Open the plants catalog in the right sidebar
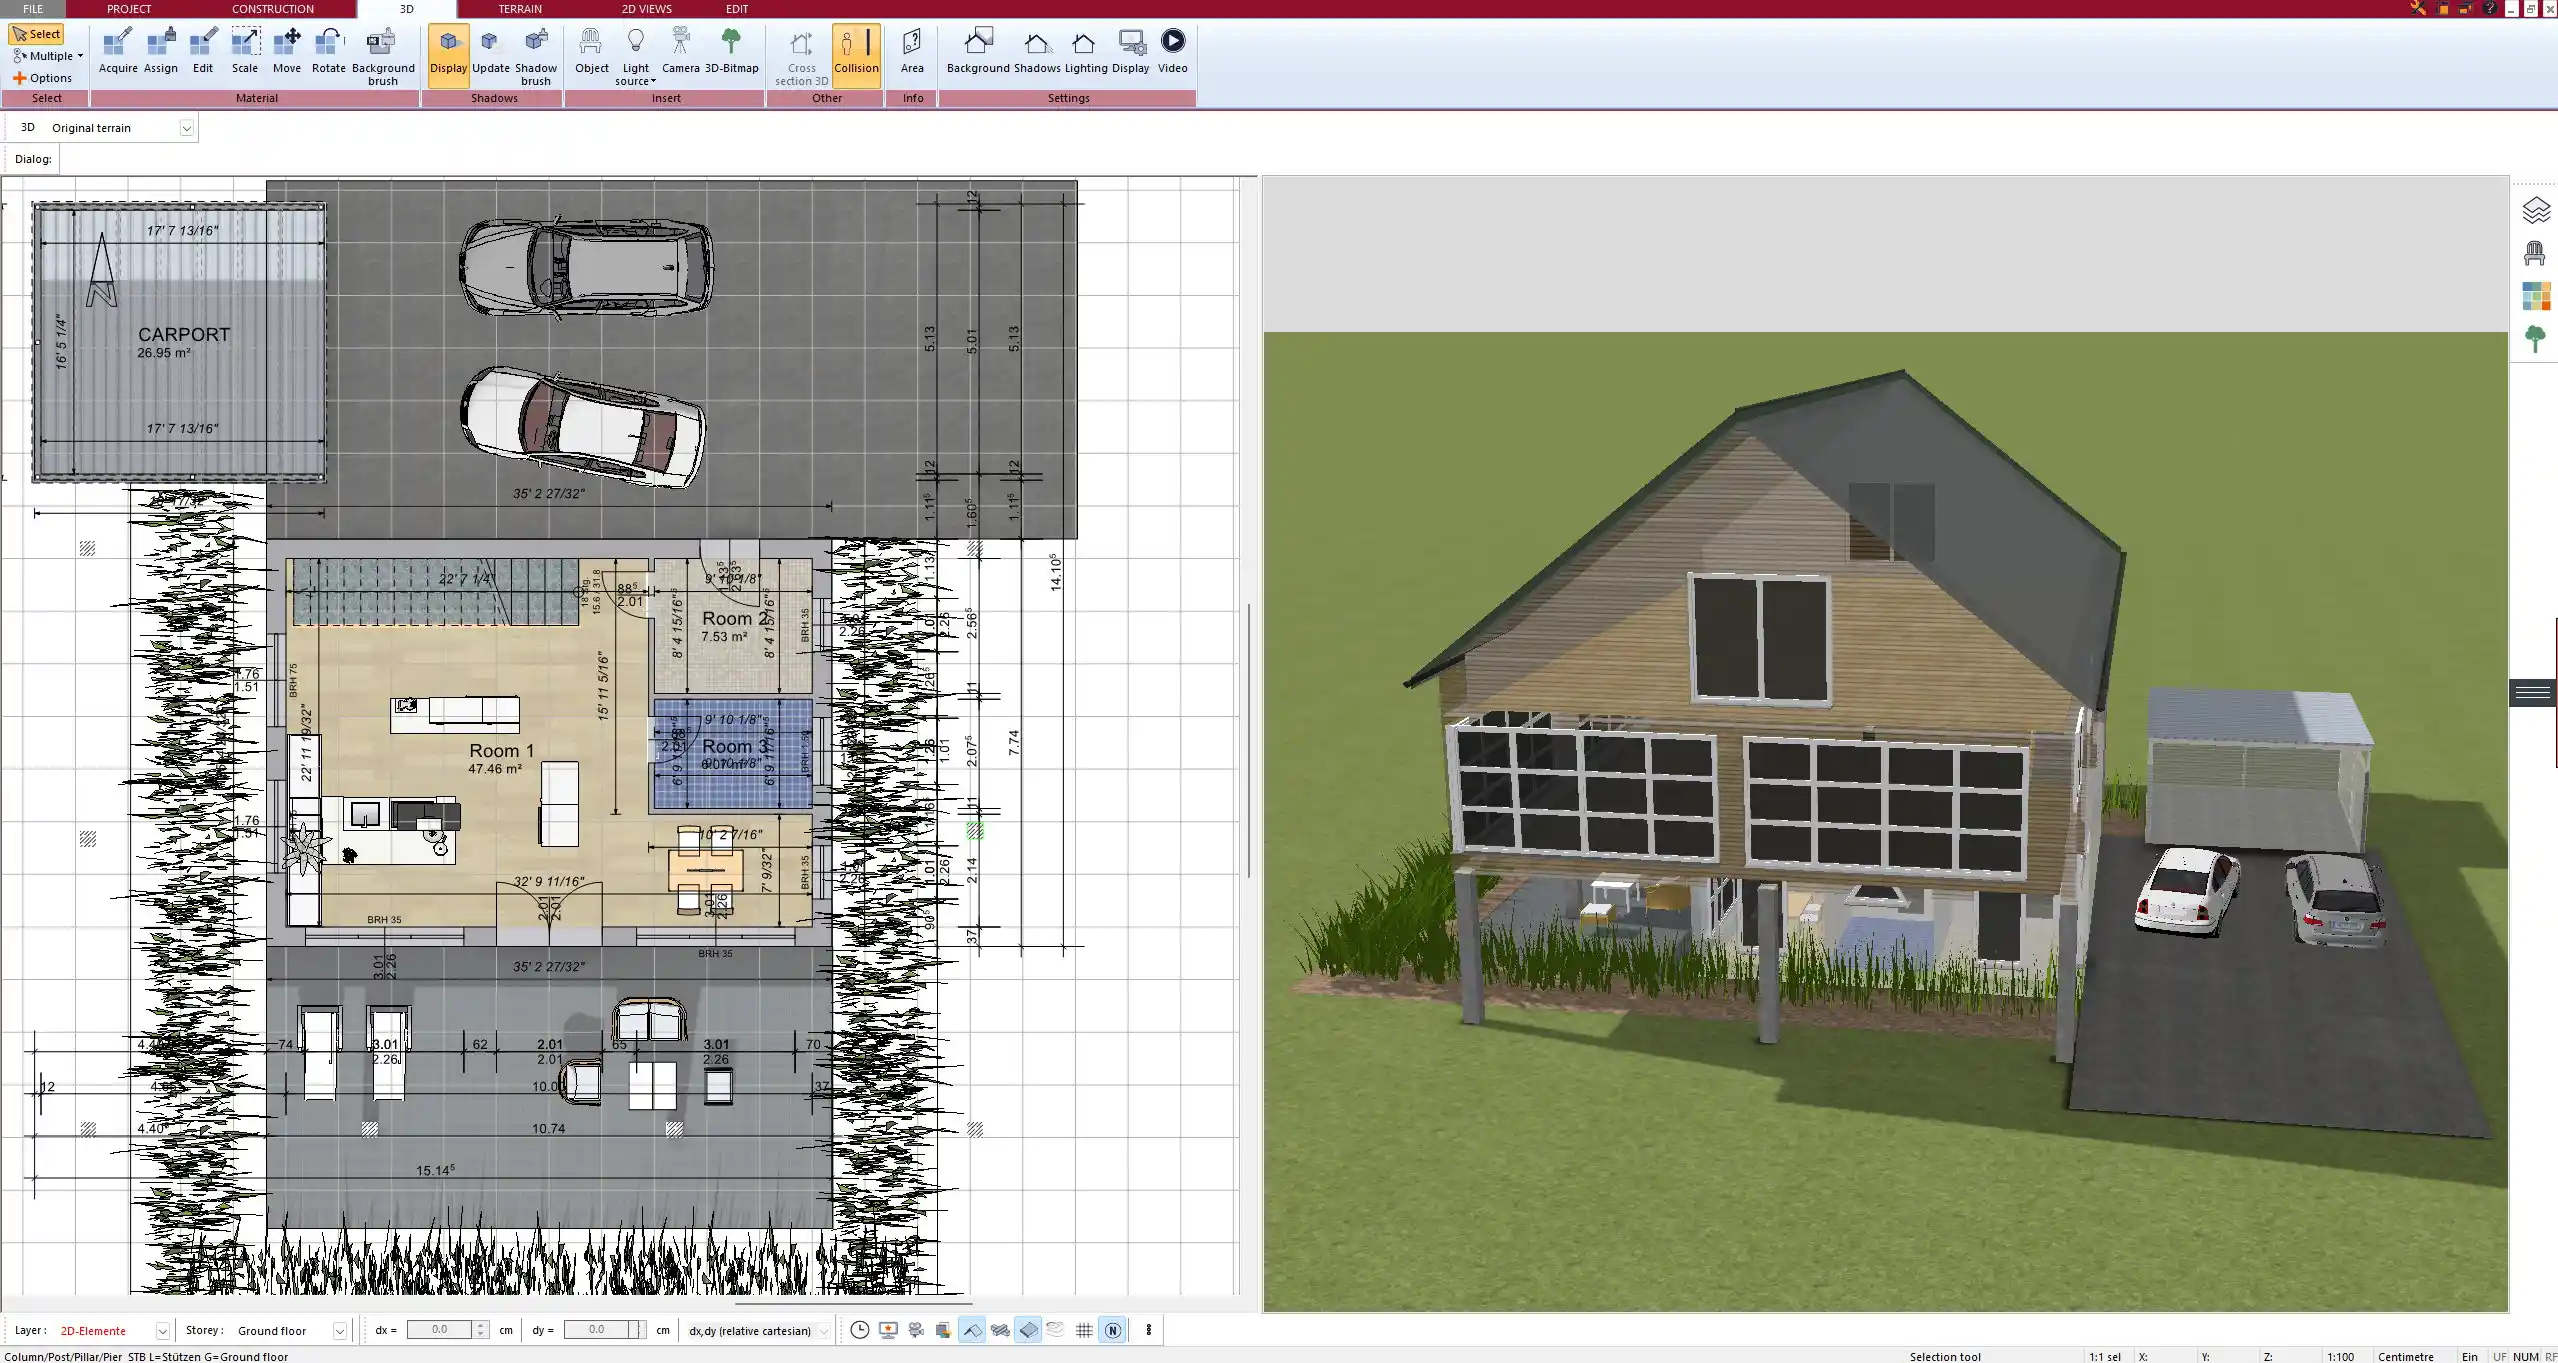The image size is (2558, 1363). [x=2536, y=339]
